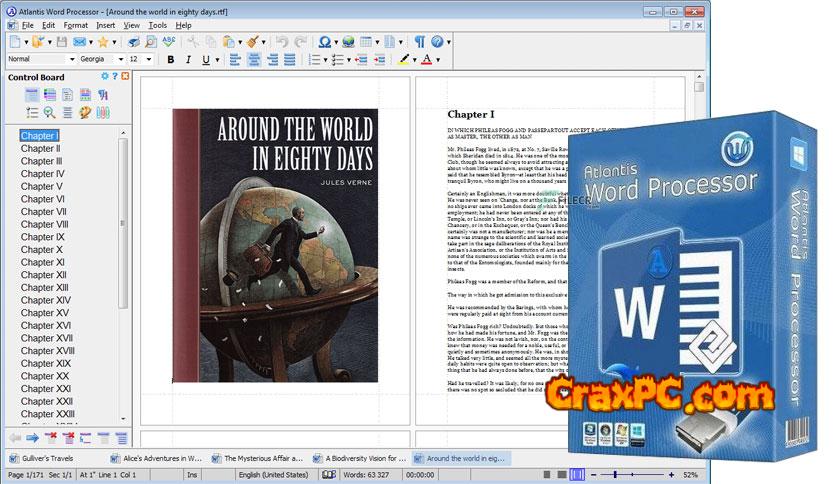Open the Format menu
The image size is (836, 484).
pyautogui.click(x=75, y=24)
